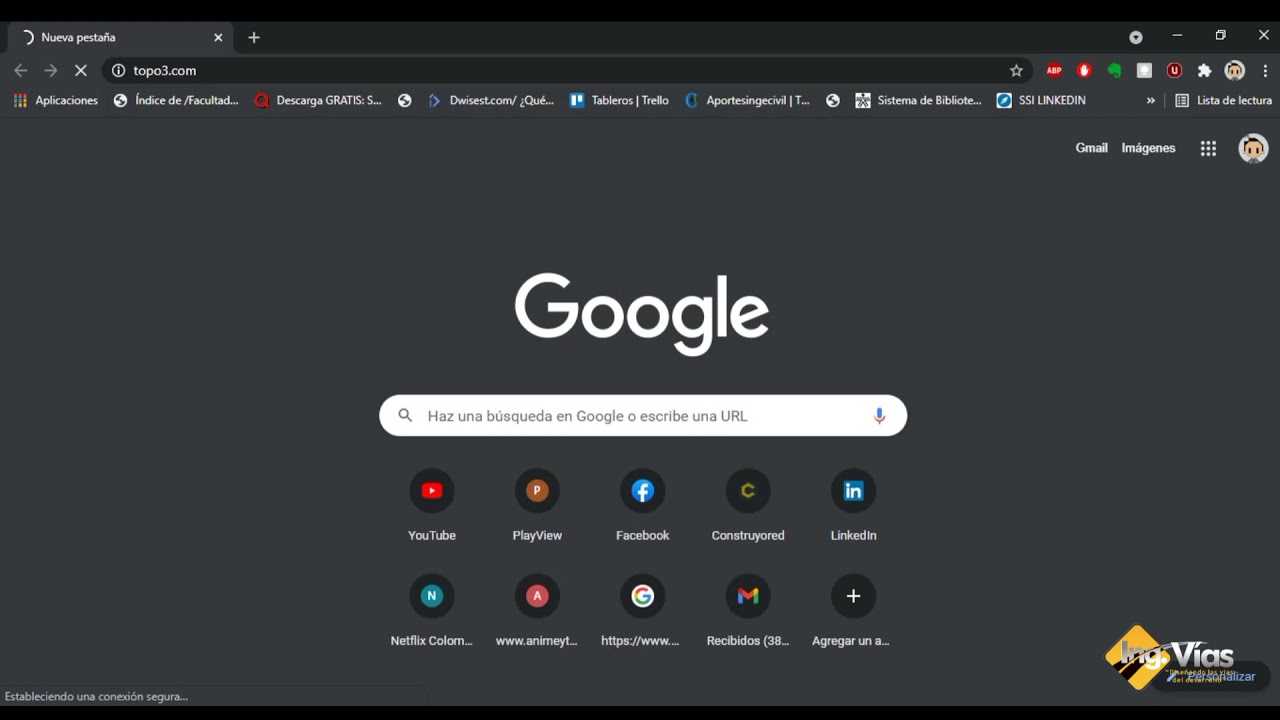Go to Gmail from the Google header
Viewport: 1280px width, 720px height.
(1091, 148)
